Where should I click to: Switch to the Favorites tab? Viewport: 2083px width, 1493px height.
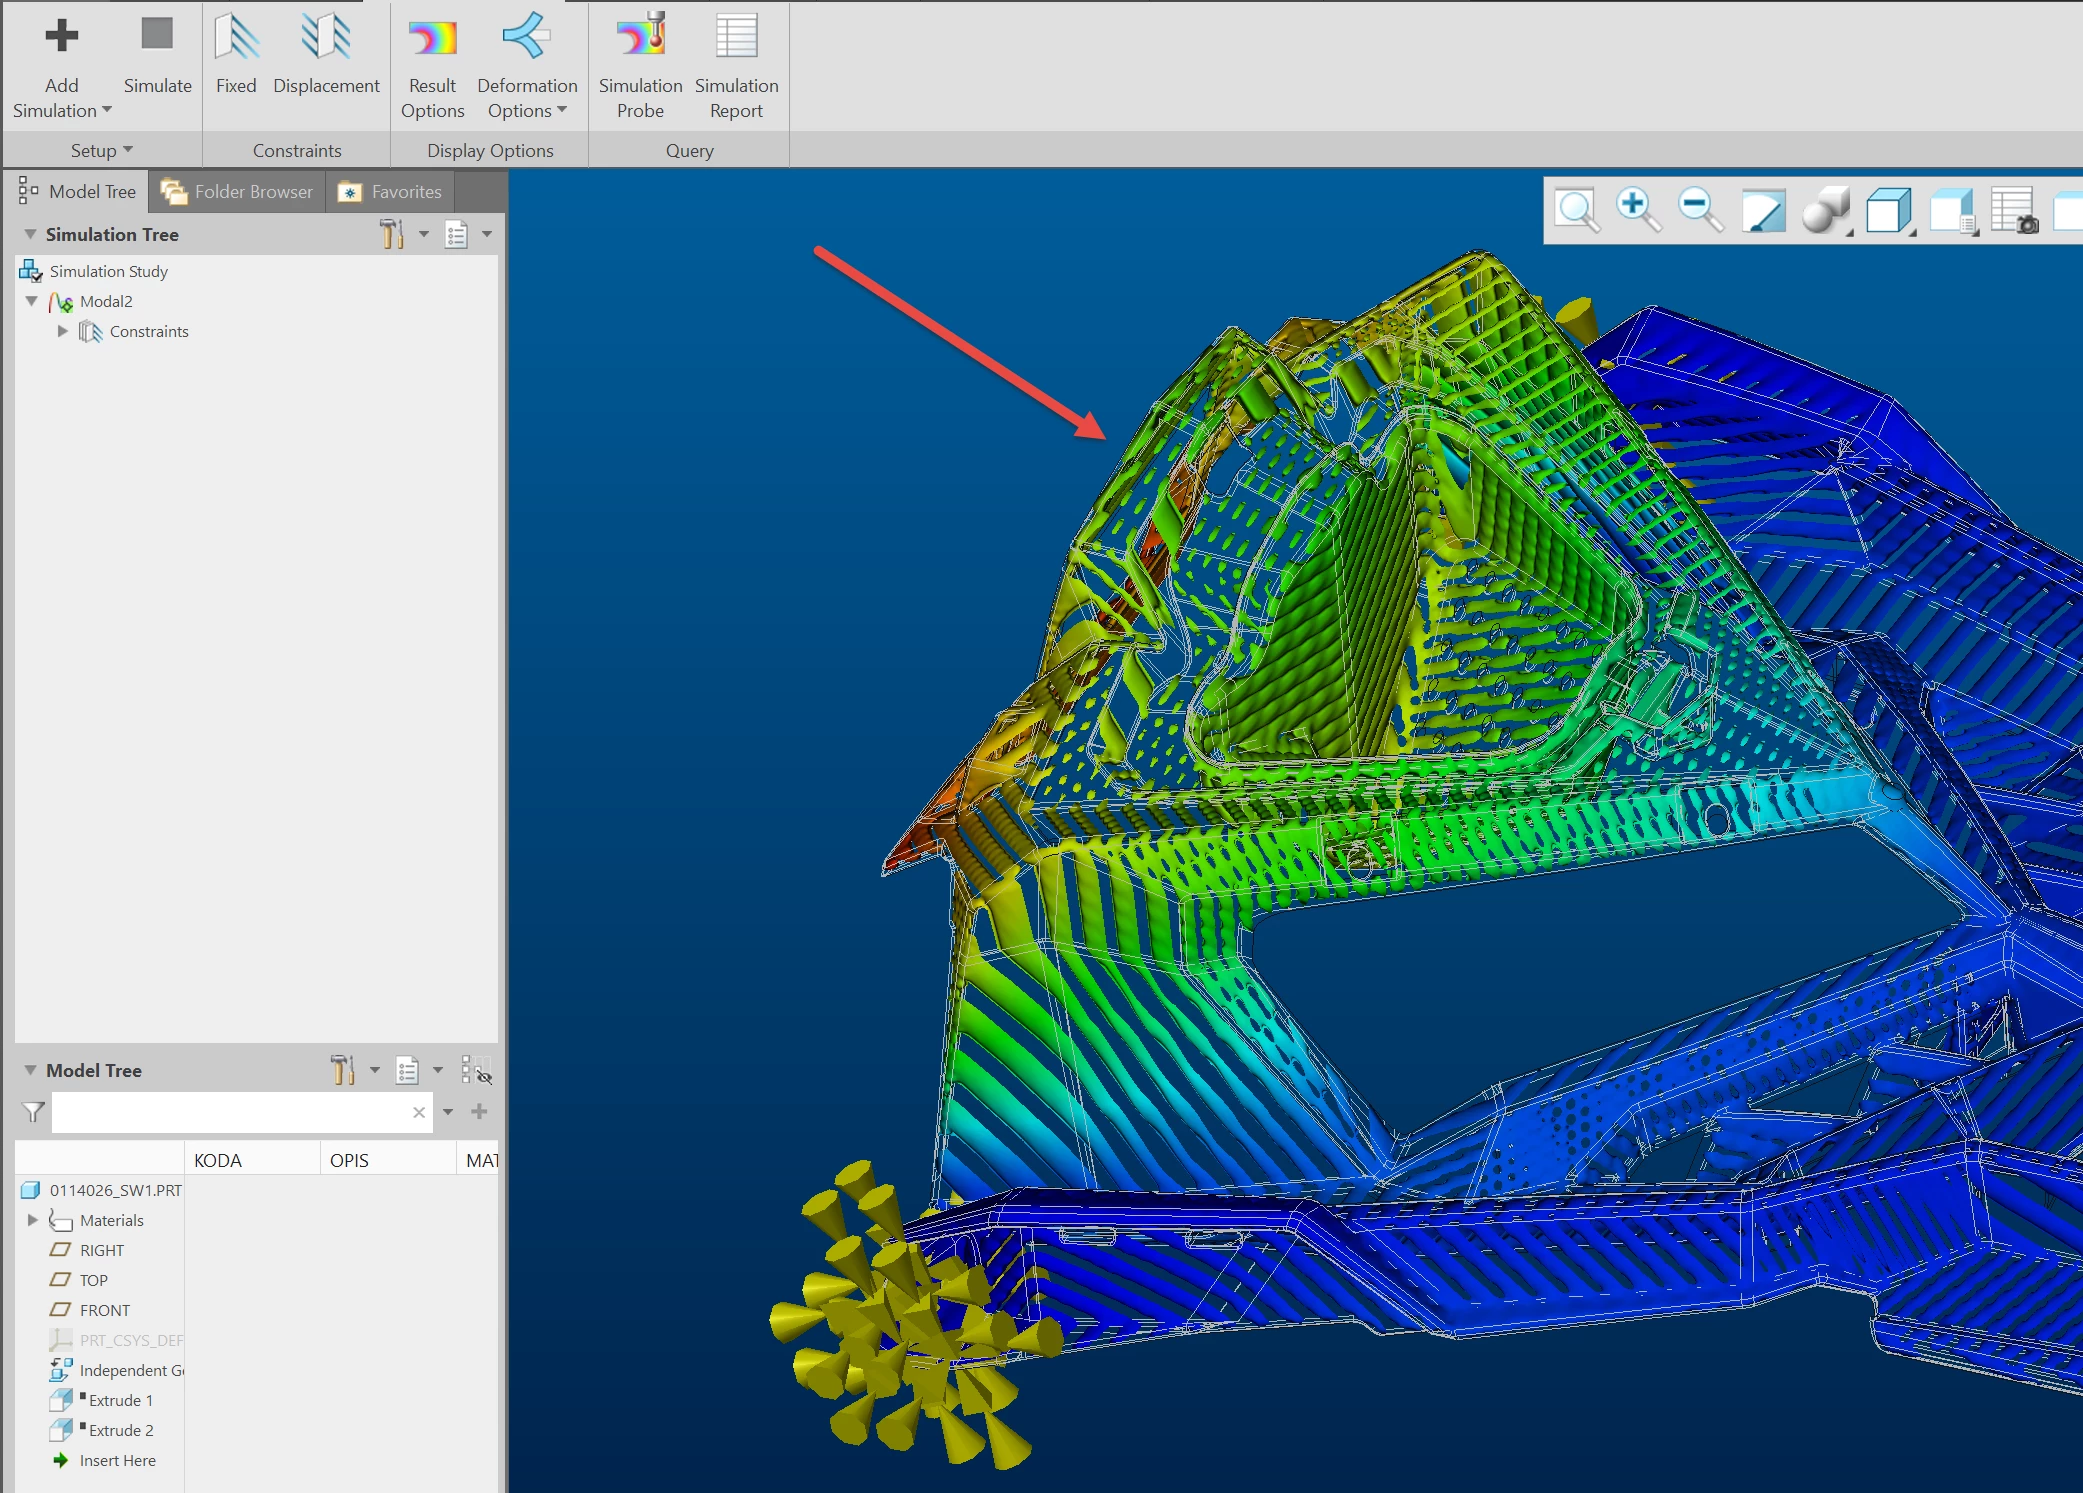tap(391, 192)
